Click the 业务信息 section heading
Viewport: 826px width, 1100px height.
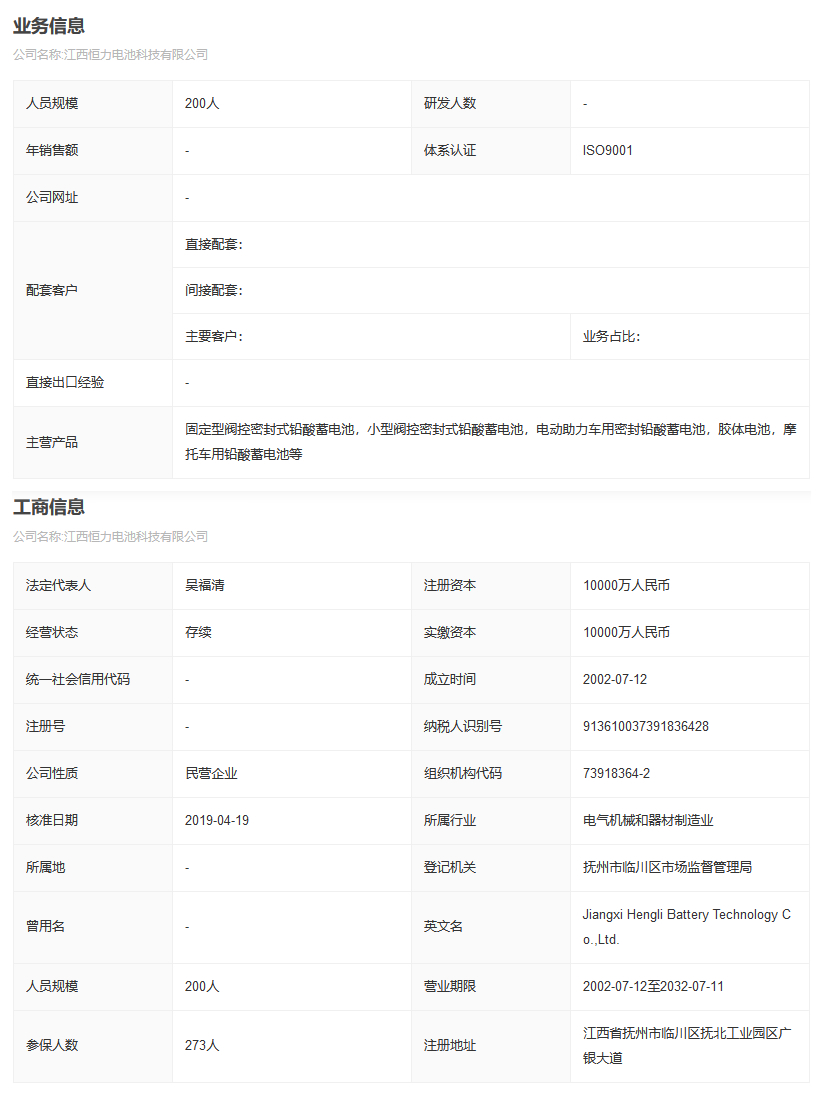pyautogui.click(x=48, y=26)
